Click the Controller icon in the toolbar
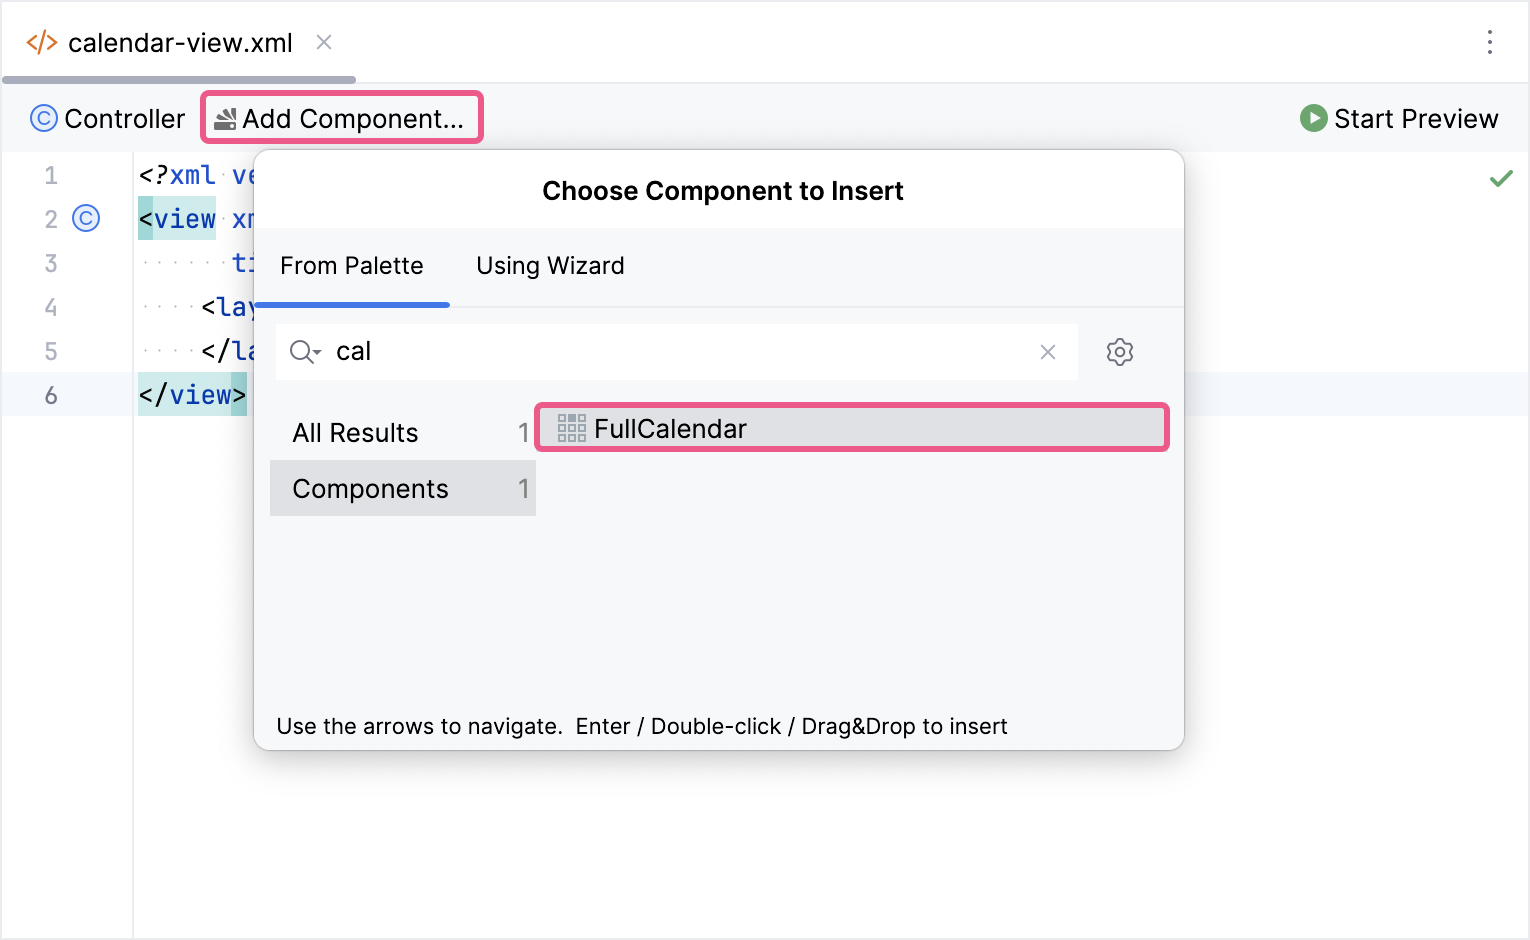The width and height of the screenshot is (1530, 940). [43, 118]
